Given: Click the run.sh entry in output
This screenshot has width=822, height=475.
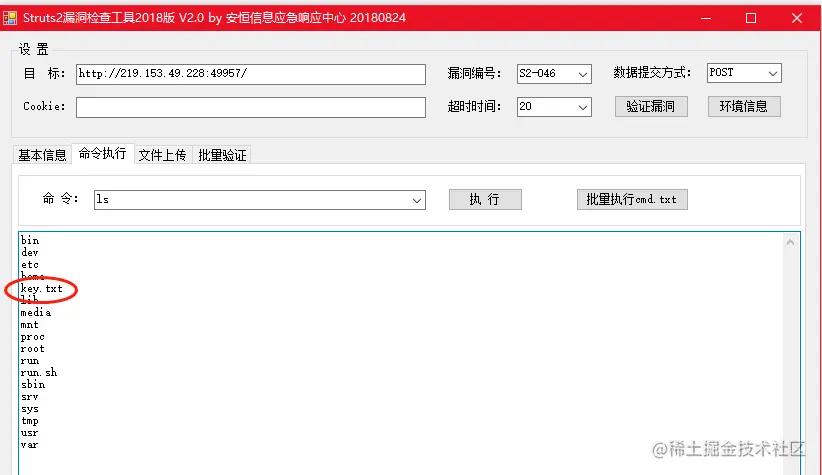Looking at the screenshot, I should click(x=39, y=373).
